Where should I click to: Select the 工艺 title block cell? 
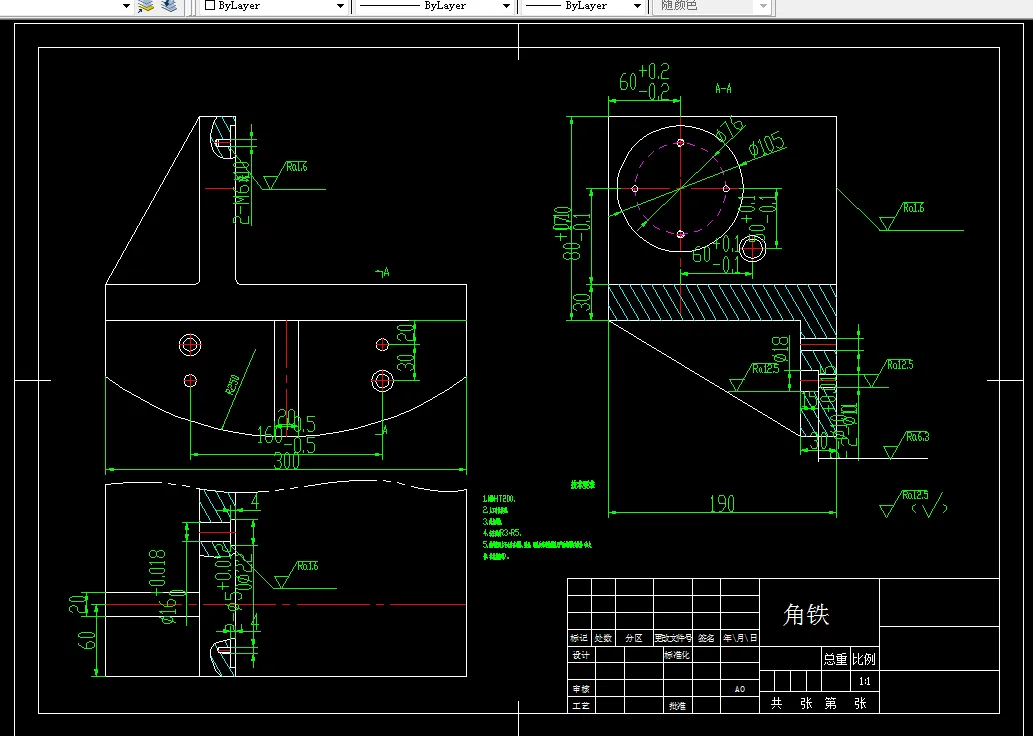580,706
